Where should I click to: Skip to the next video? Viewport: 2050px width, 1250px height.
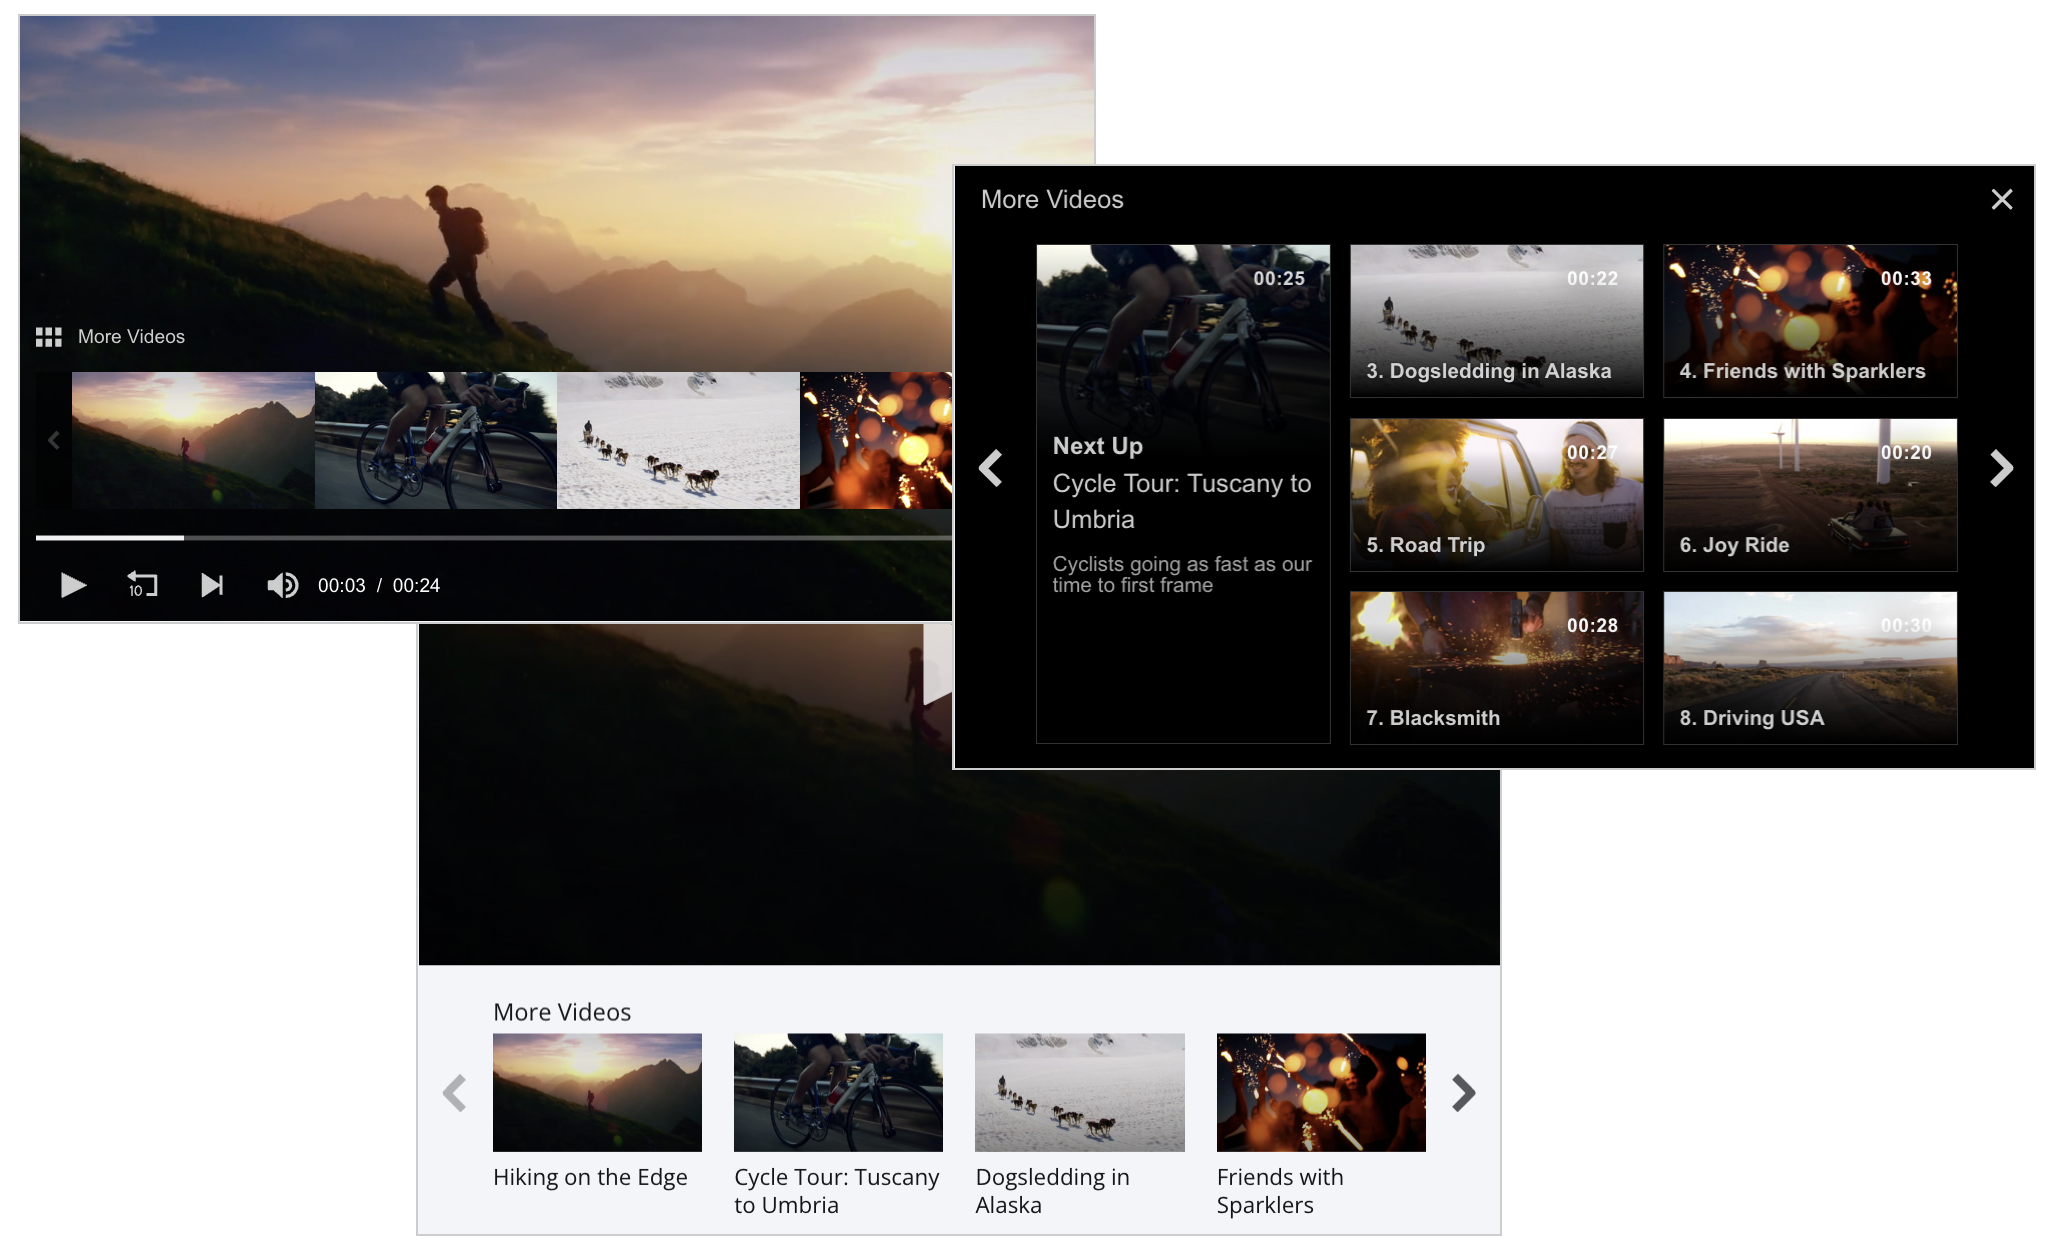211,585
